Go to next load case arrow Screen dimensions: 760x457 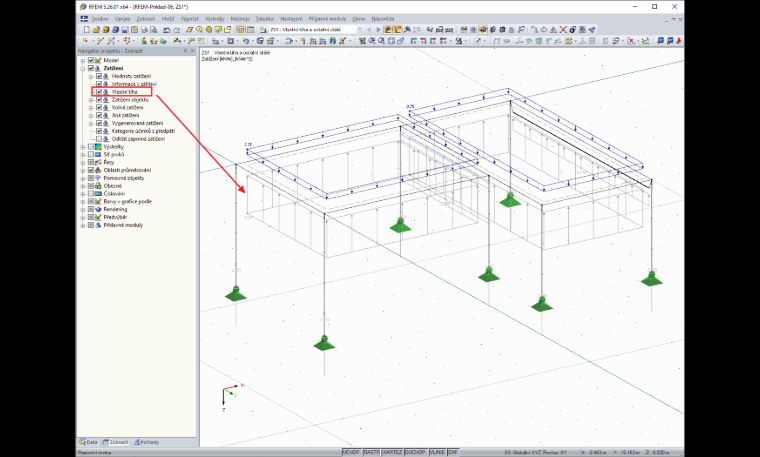[379, 30]
